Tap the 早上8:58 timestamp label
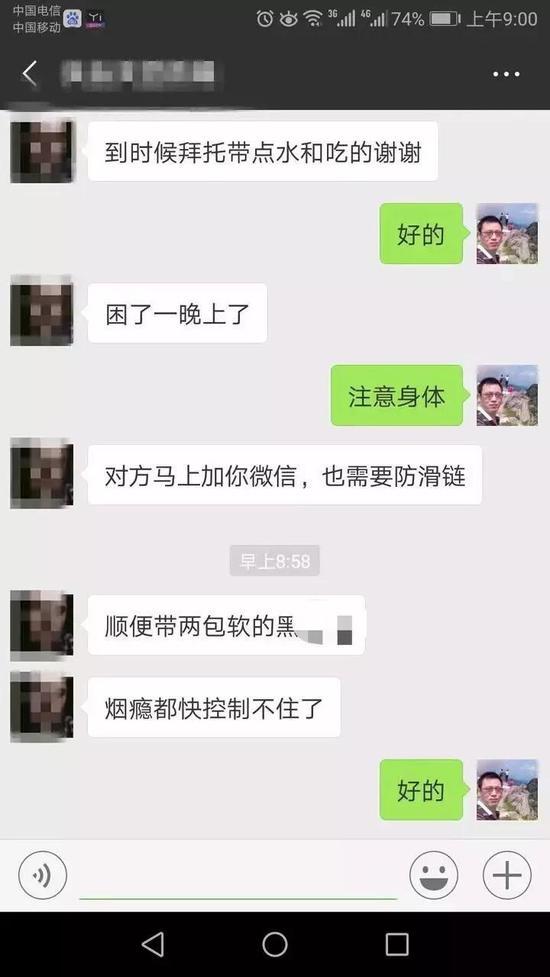Viewport: 550px width, 977px height. tap(275, 561)
